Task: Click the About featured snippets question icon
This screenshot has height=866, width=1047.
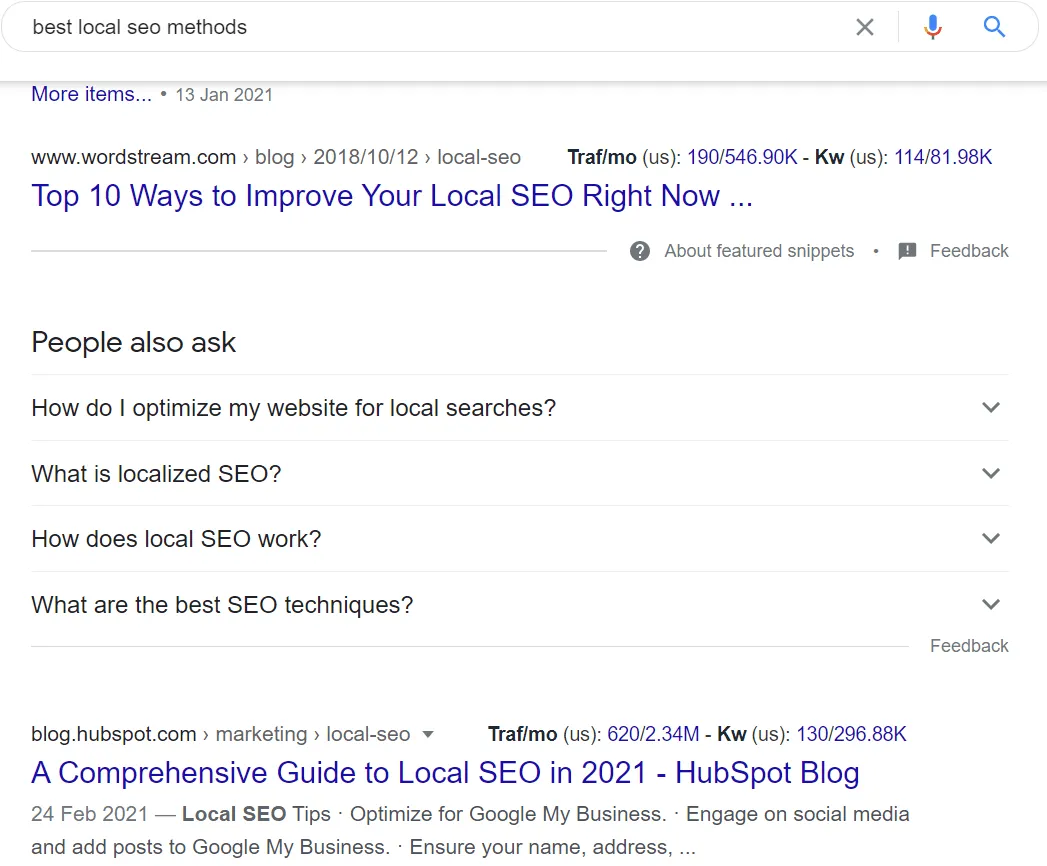Action: (640, 251)
